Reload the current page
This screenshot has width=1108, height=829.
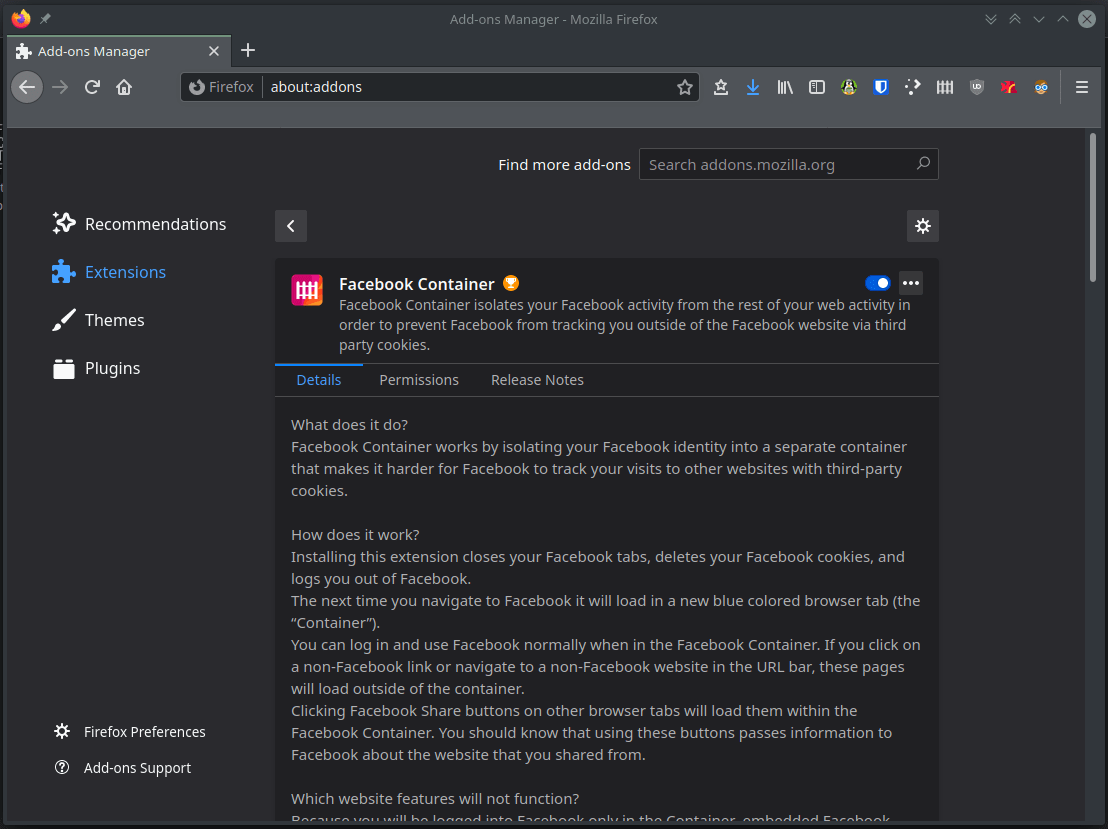click(93, 88)
